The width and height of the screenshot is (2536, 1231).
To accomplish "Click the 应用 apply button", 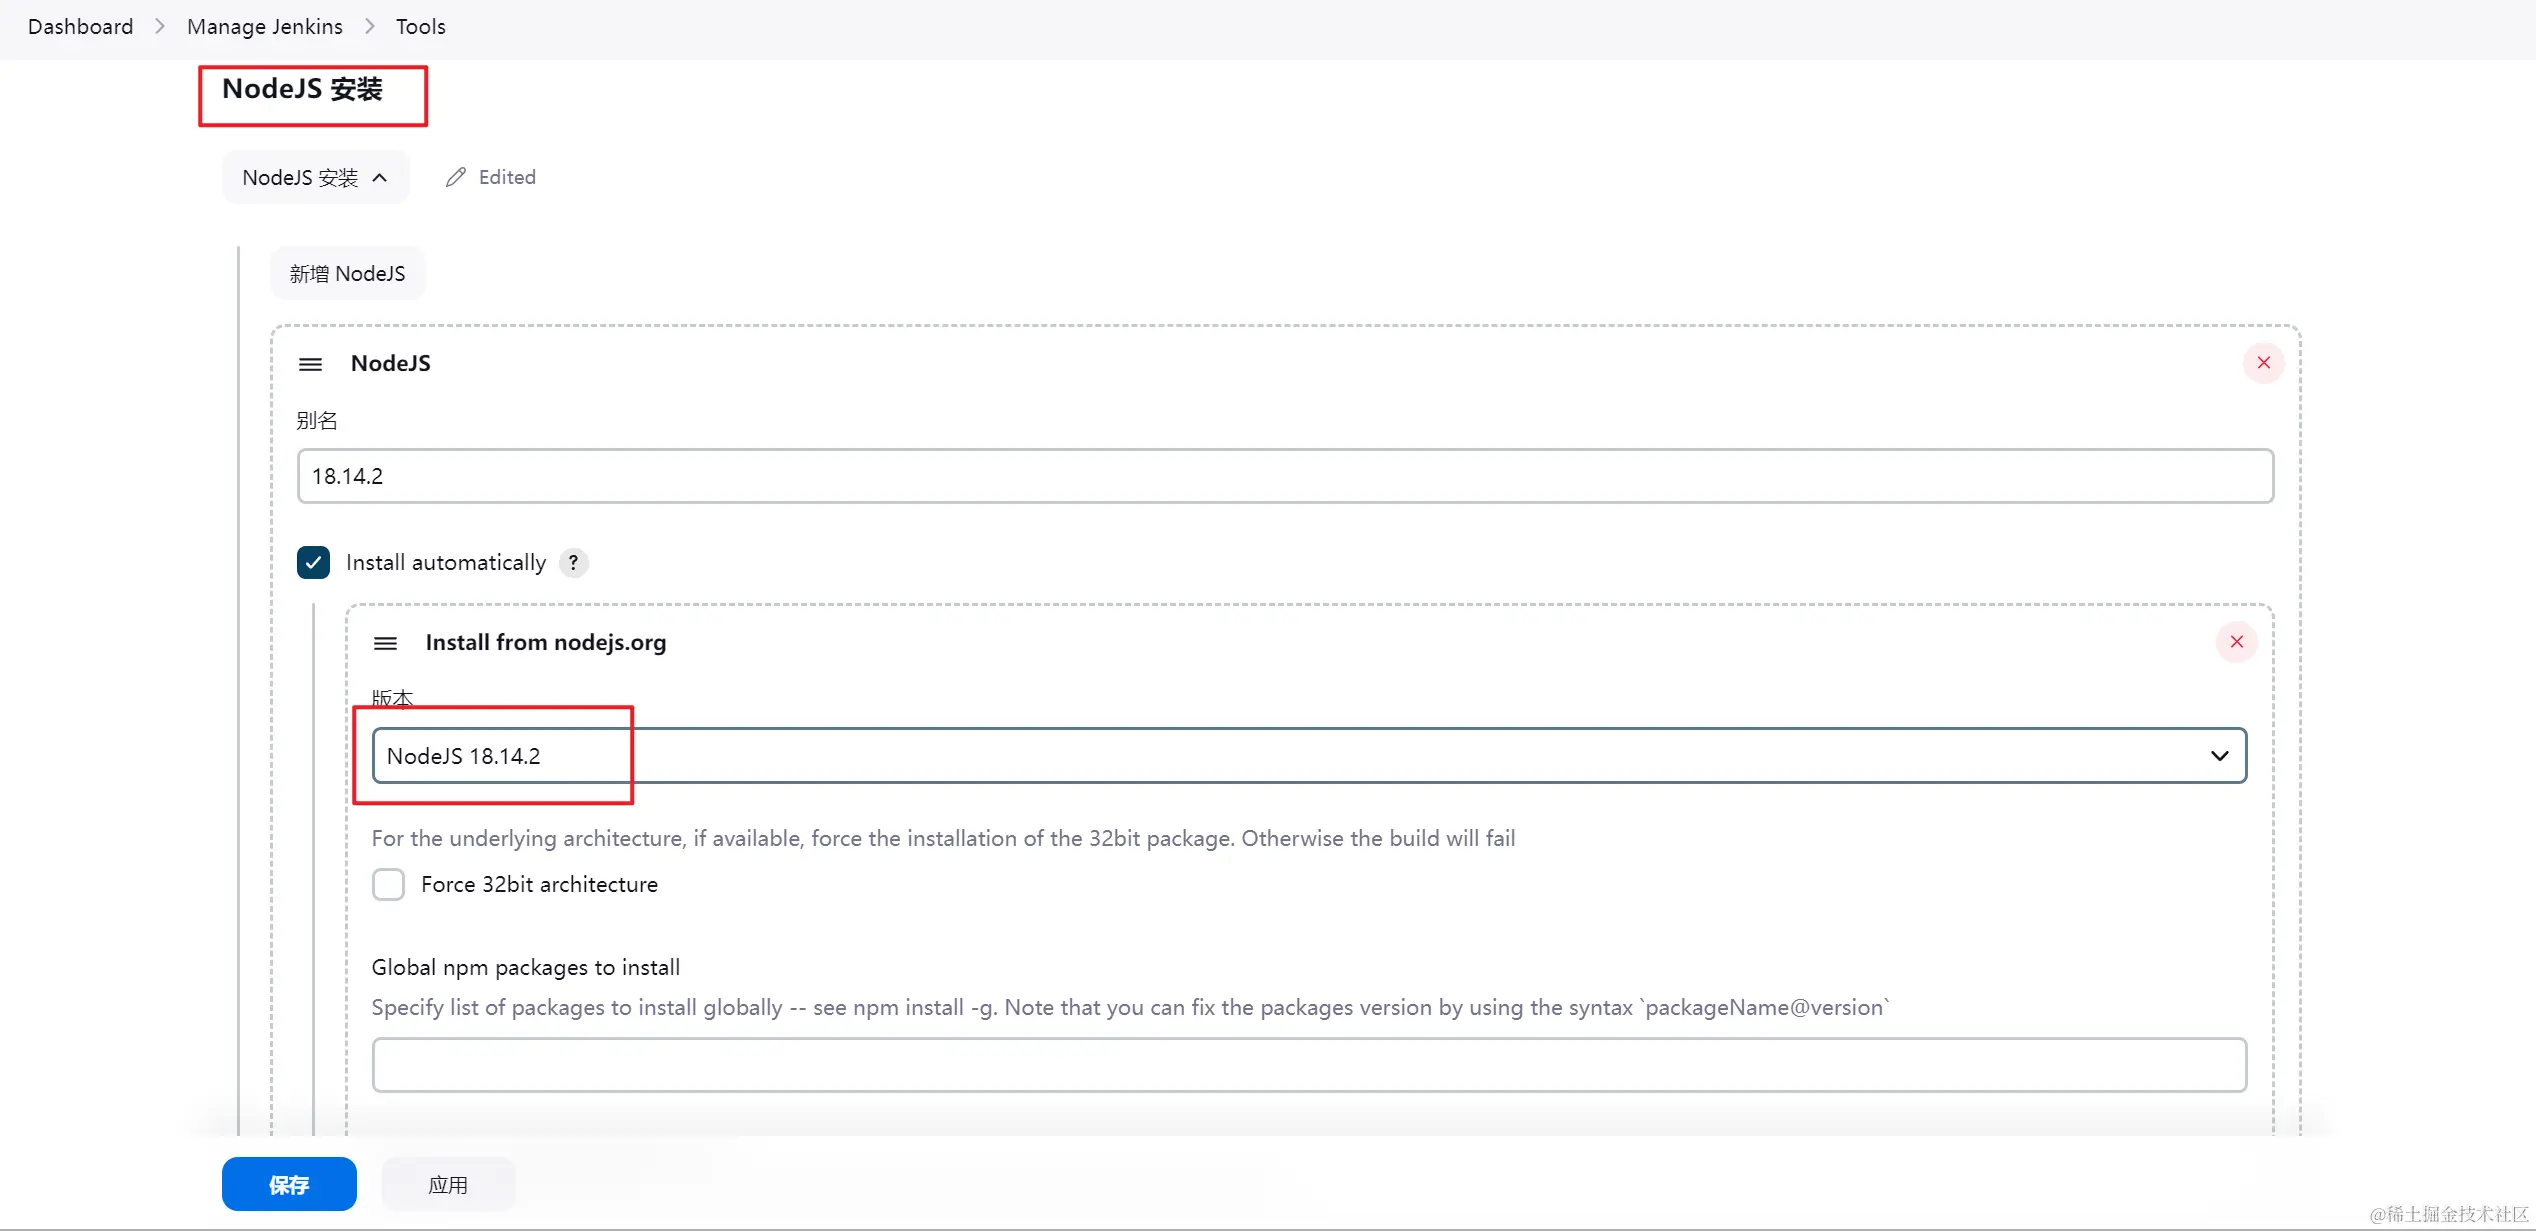I will [448, 1185].
